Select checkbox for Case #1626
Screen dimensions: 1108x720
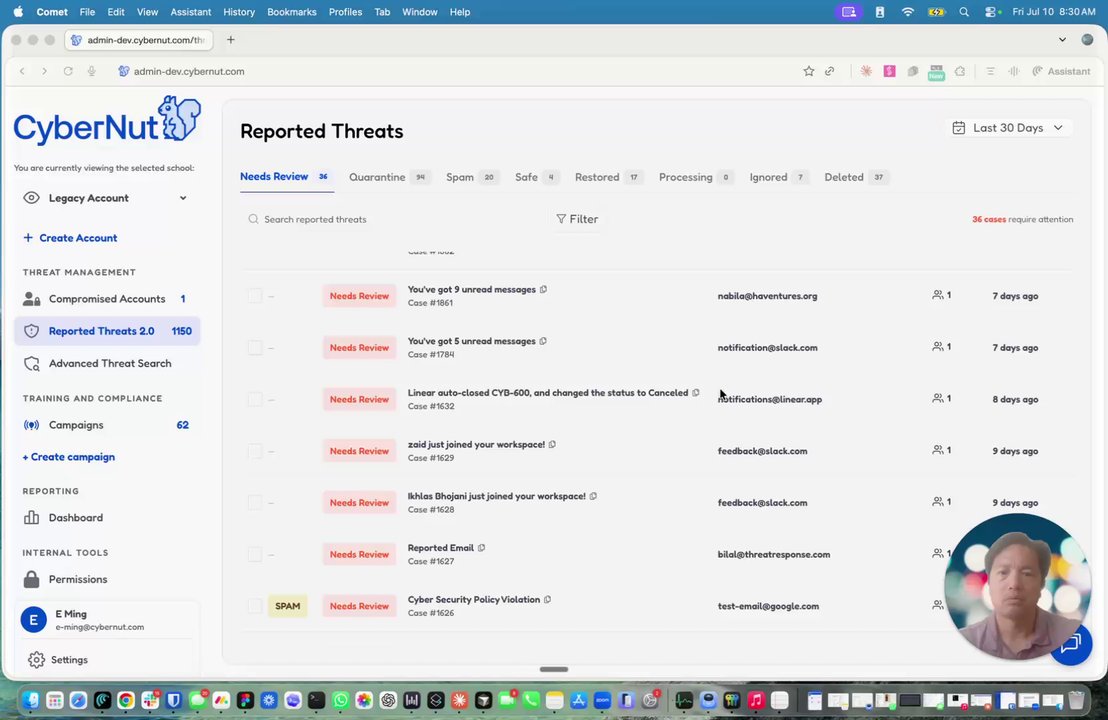tap(254, 606)
